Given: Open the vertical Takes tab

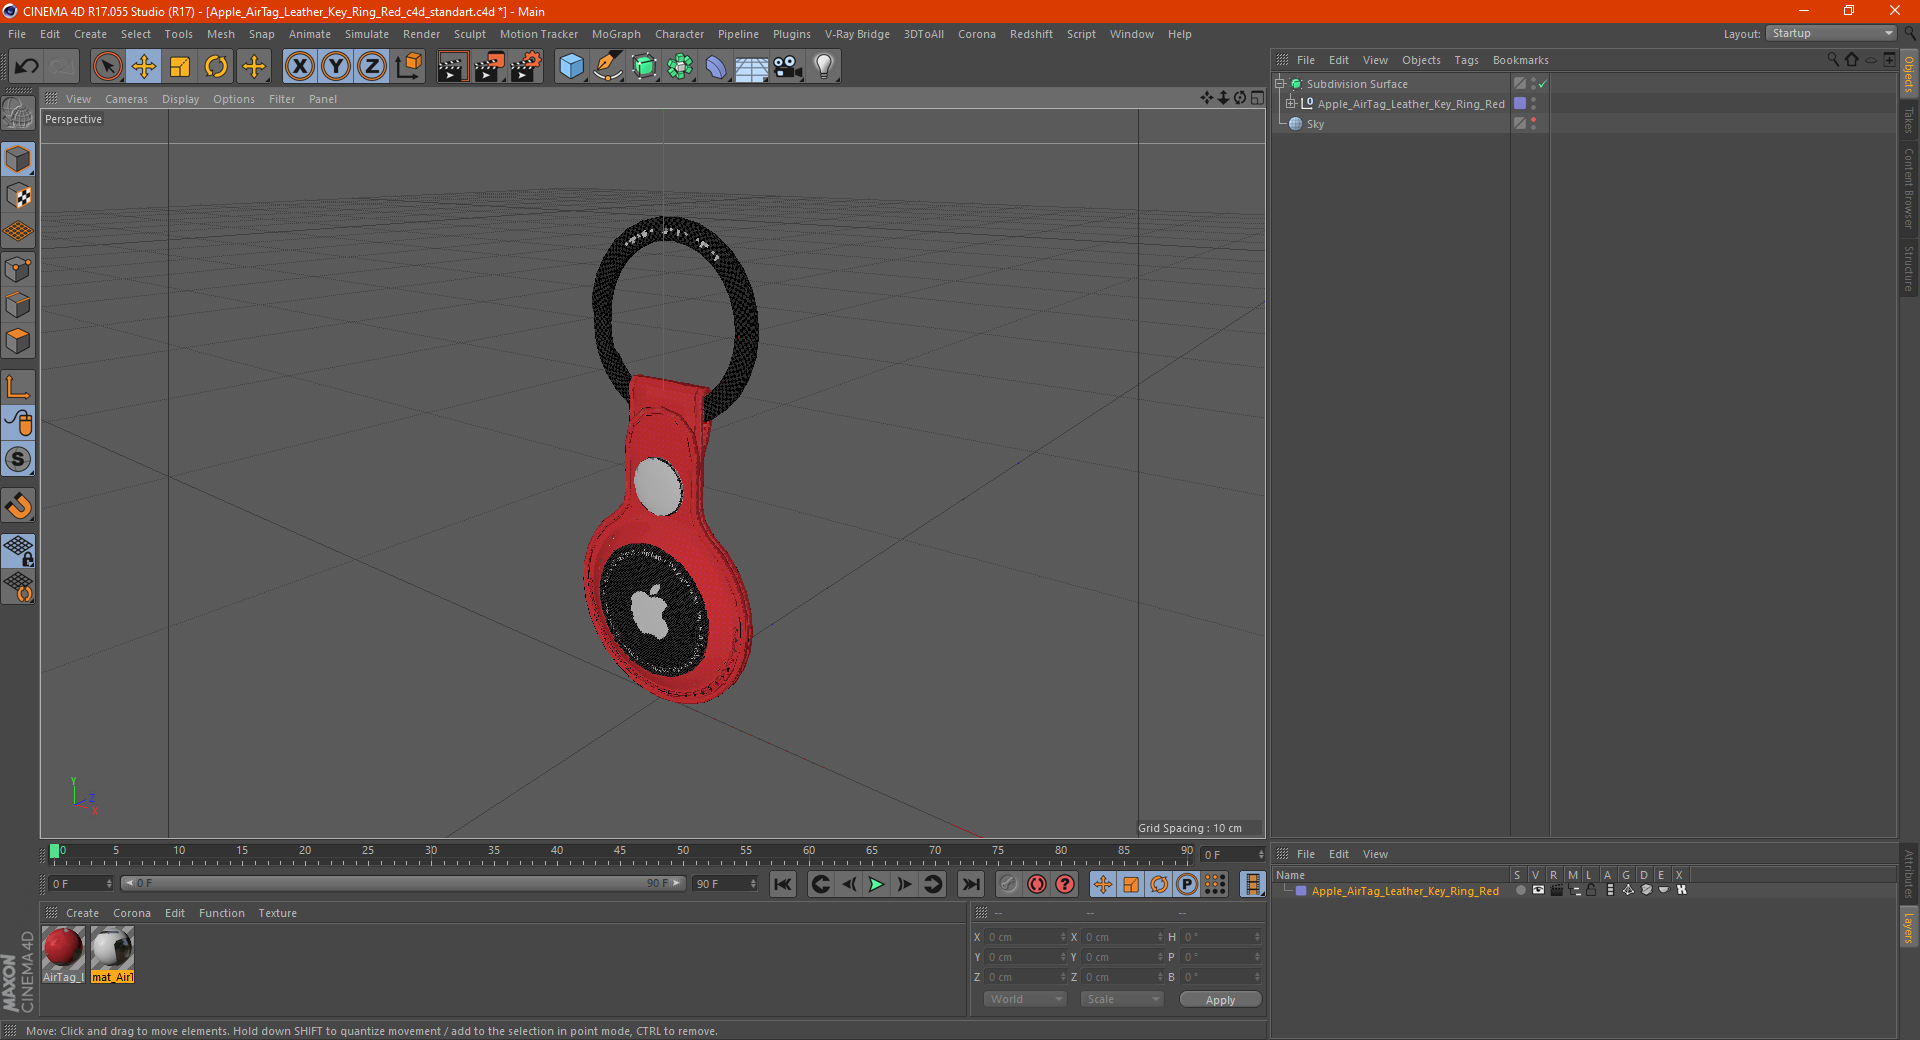Looking at the screenshot, I should click(1909, 120).
